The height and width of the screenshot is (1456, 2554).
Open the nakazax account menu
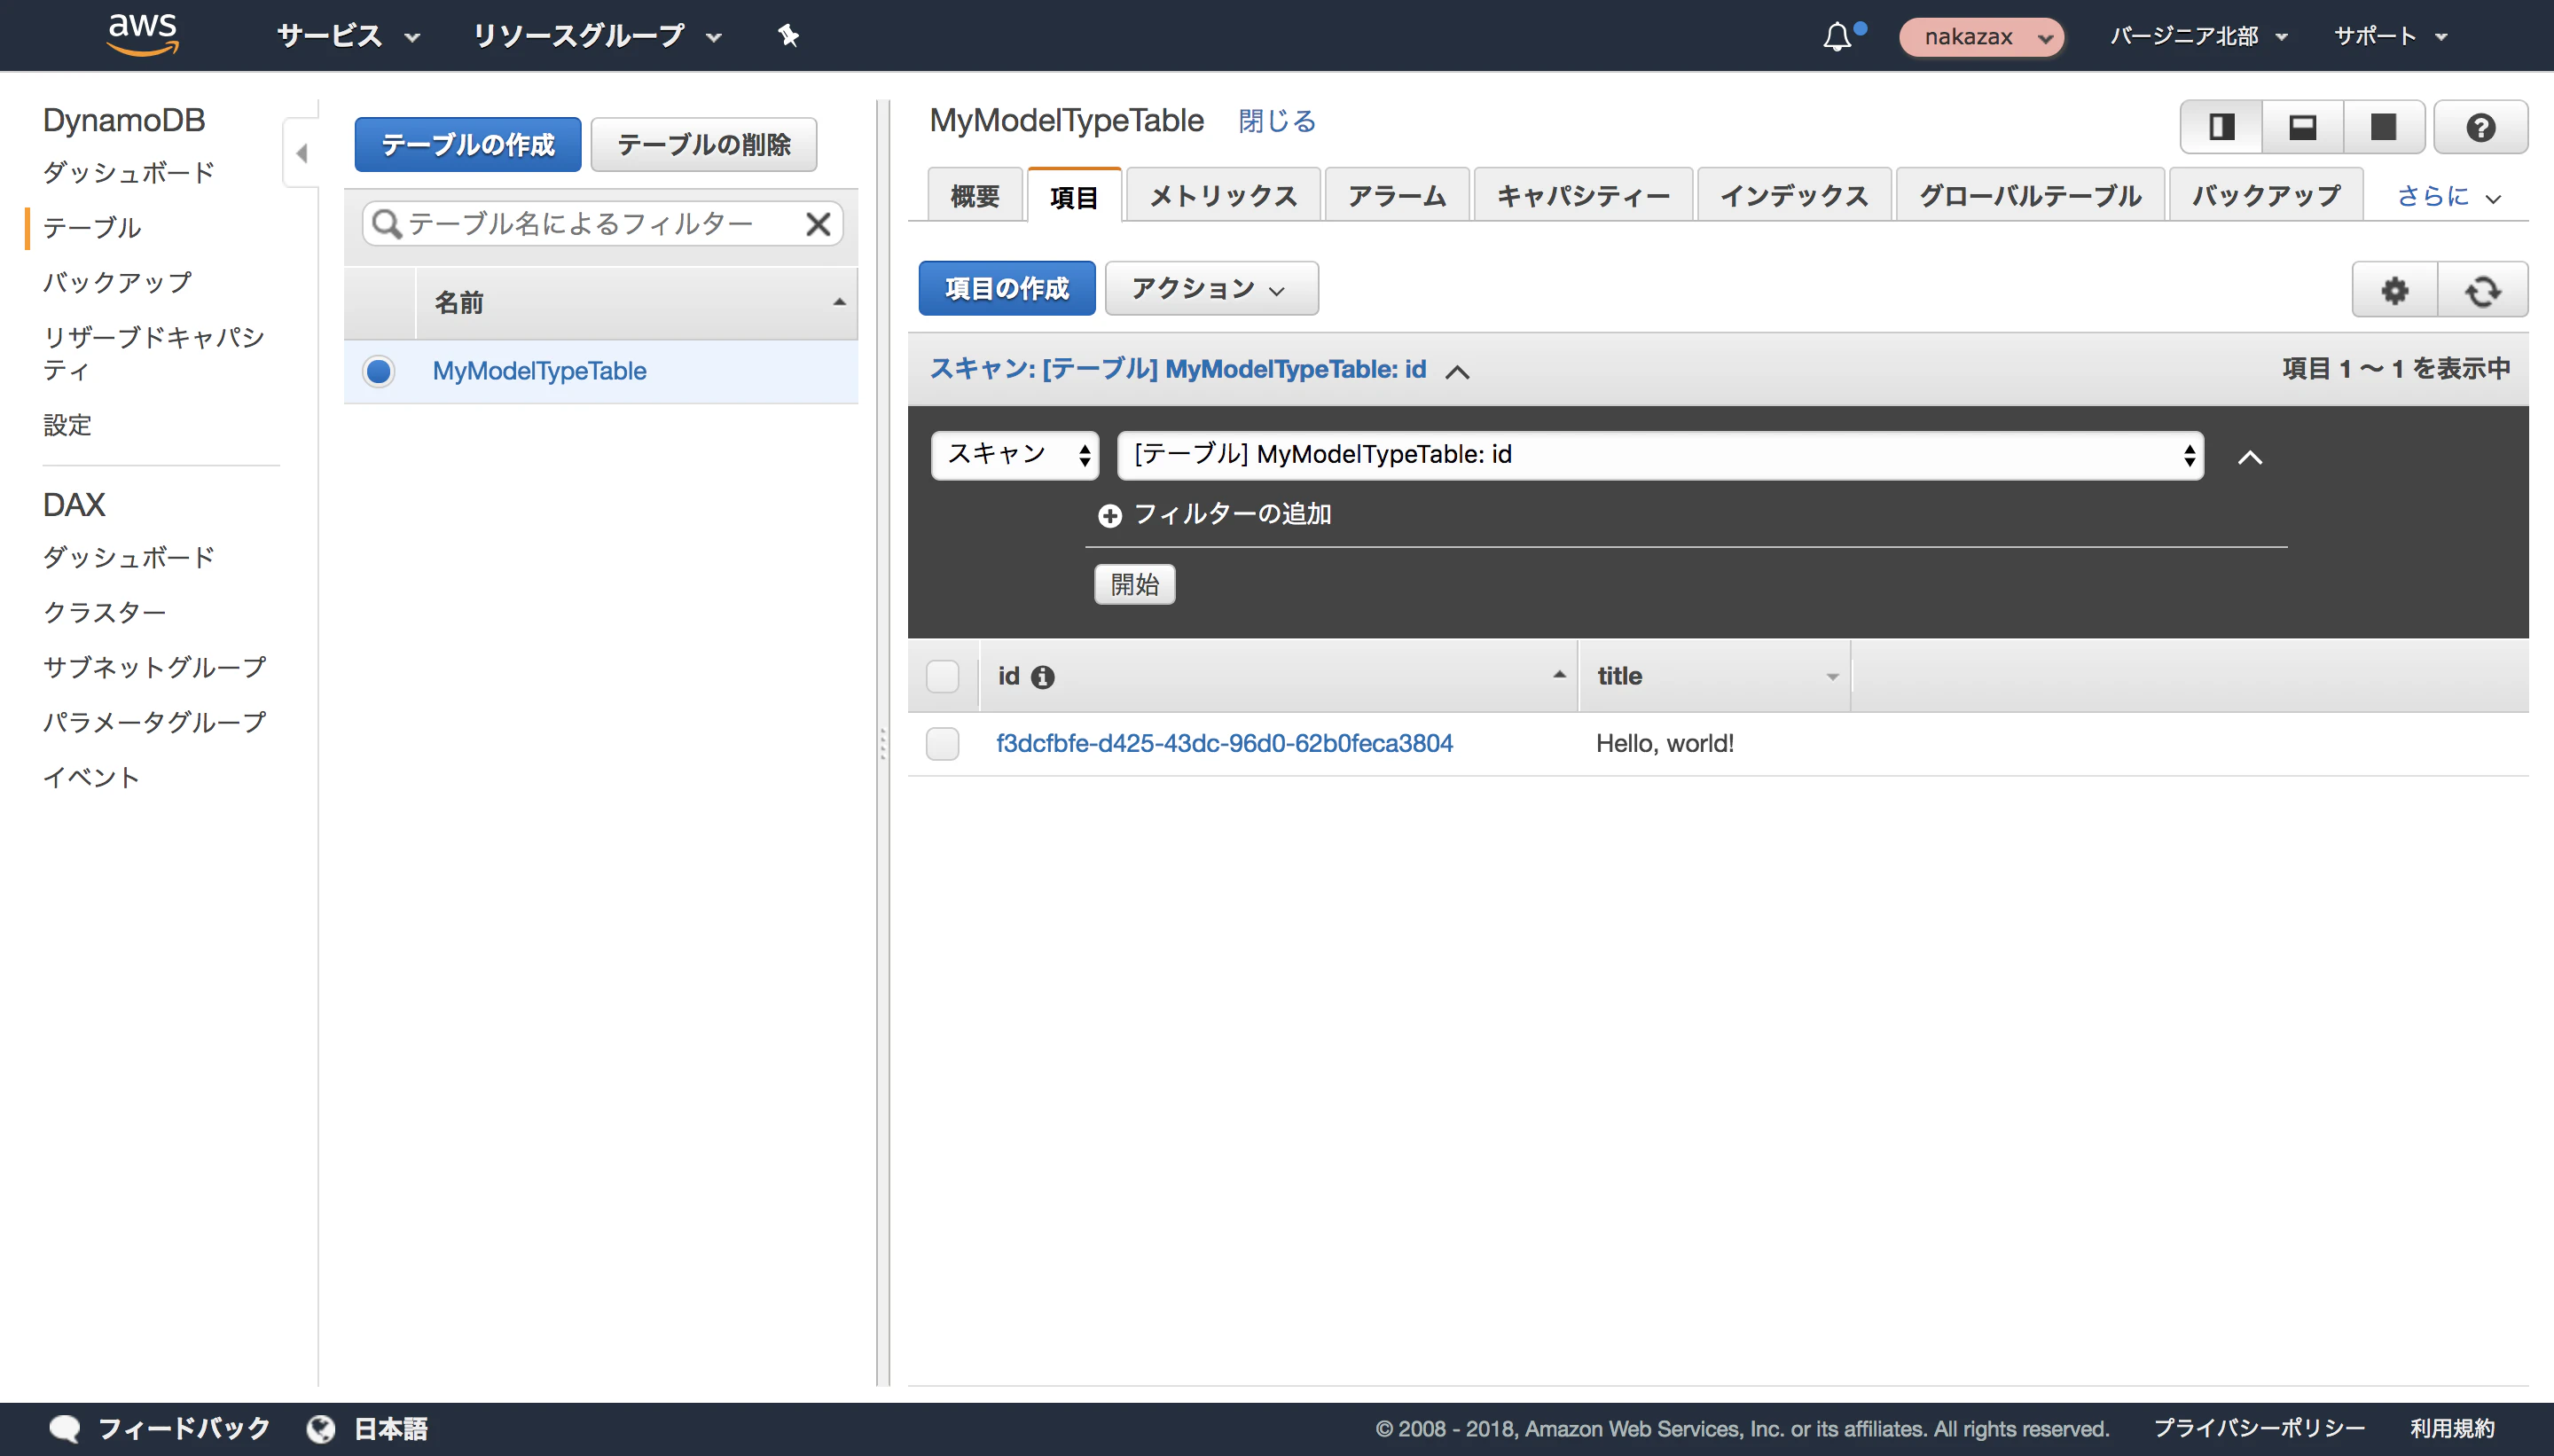[1982, 37]
